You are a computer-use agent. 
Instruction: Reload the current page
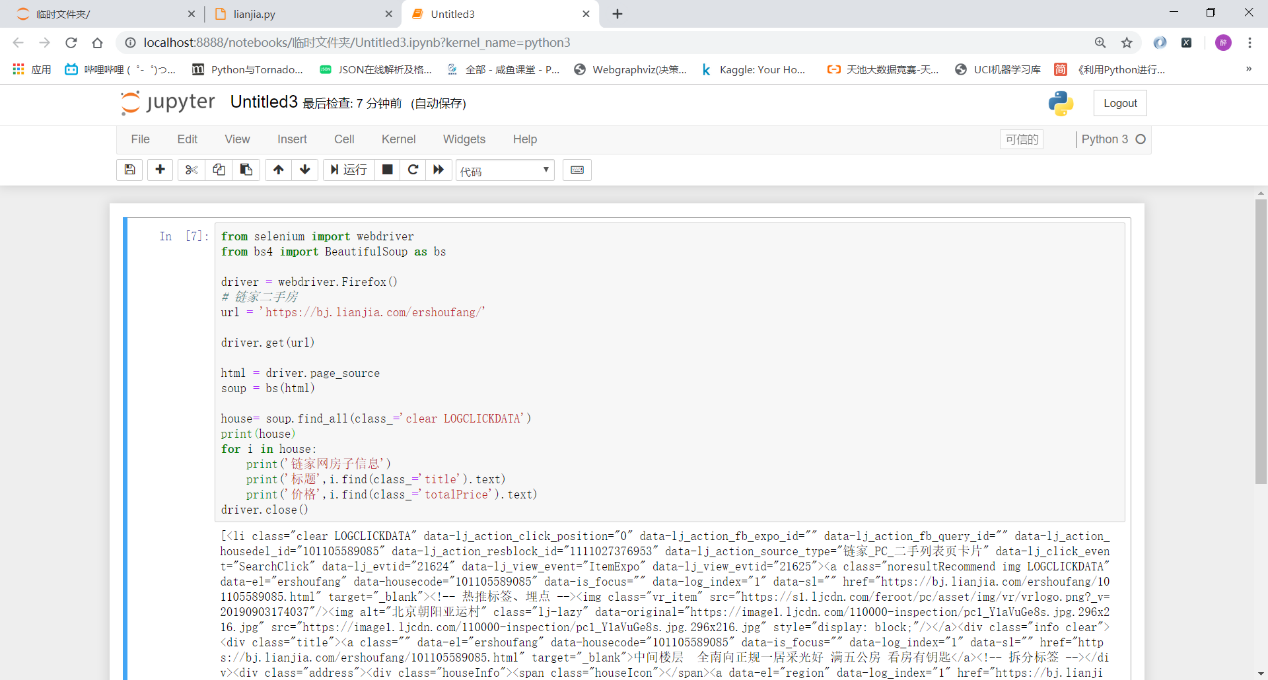tap(71, 43)
